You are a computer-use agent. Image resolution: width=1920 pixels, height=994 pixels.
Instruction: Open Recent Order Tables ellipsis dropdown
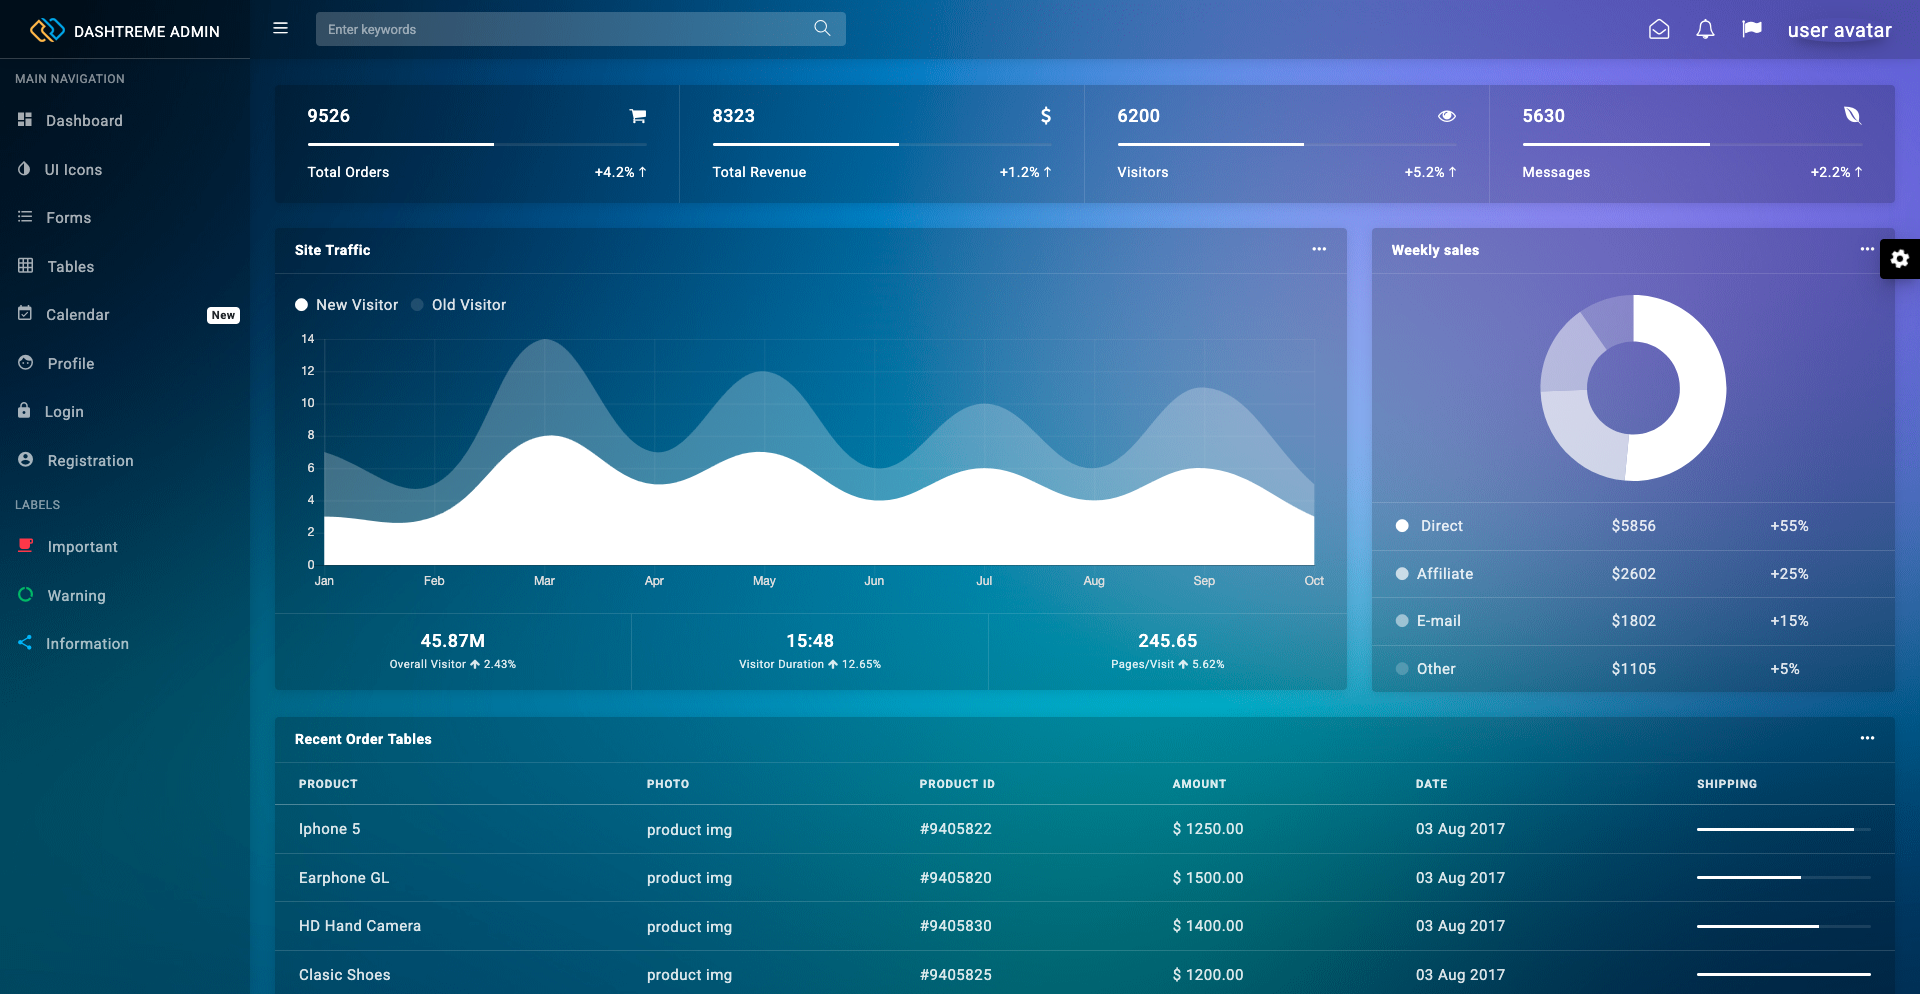coord(1866,738)
